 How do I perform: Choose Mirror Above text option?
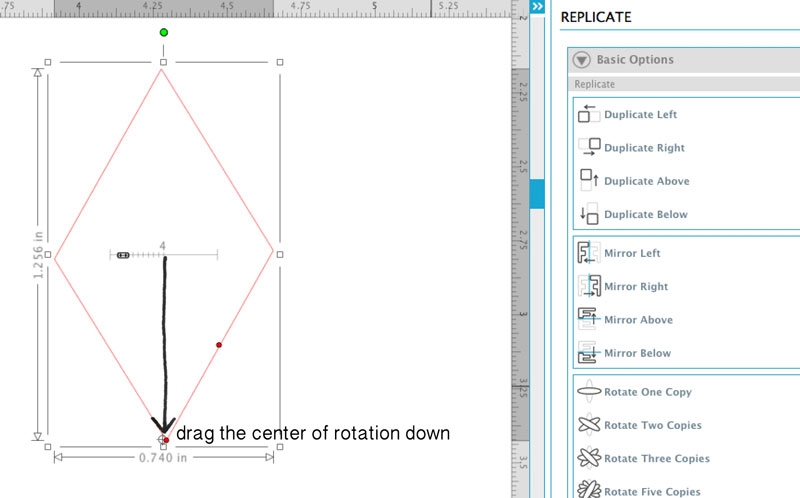pos(638,320)
